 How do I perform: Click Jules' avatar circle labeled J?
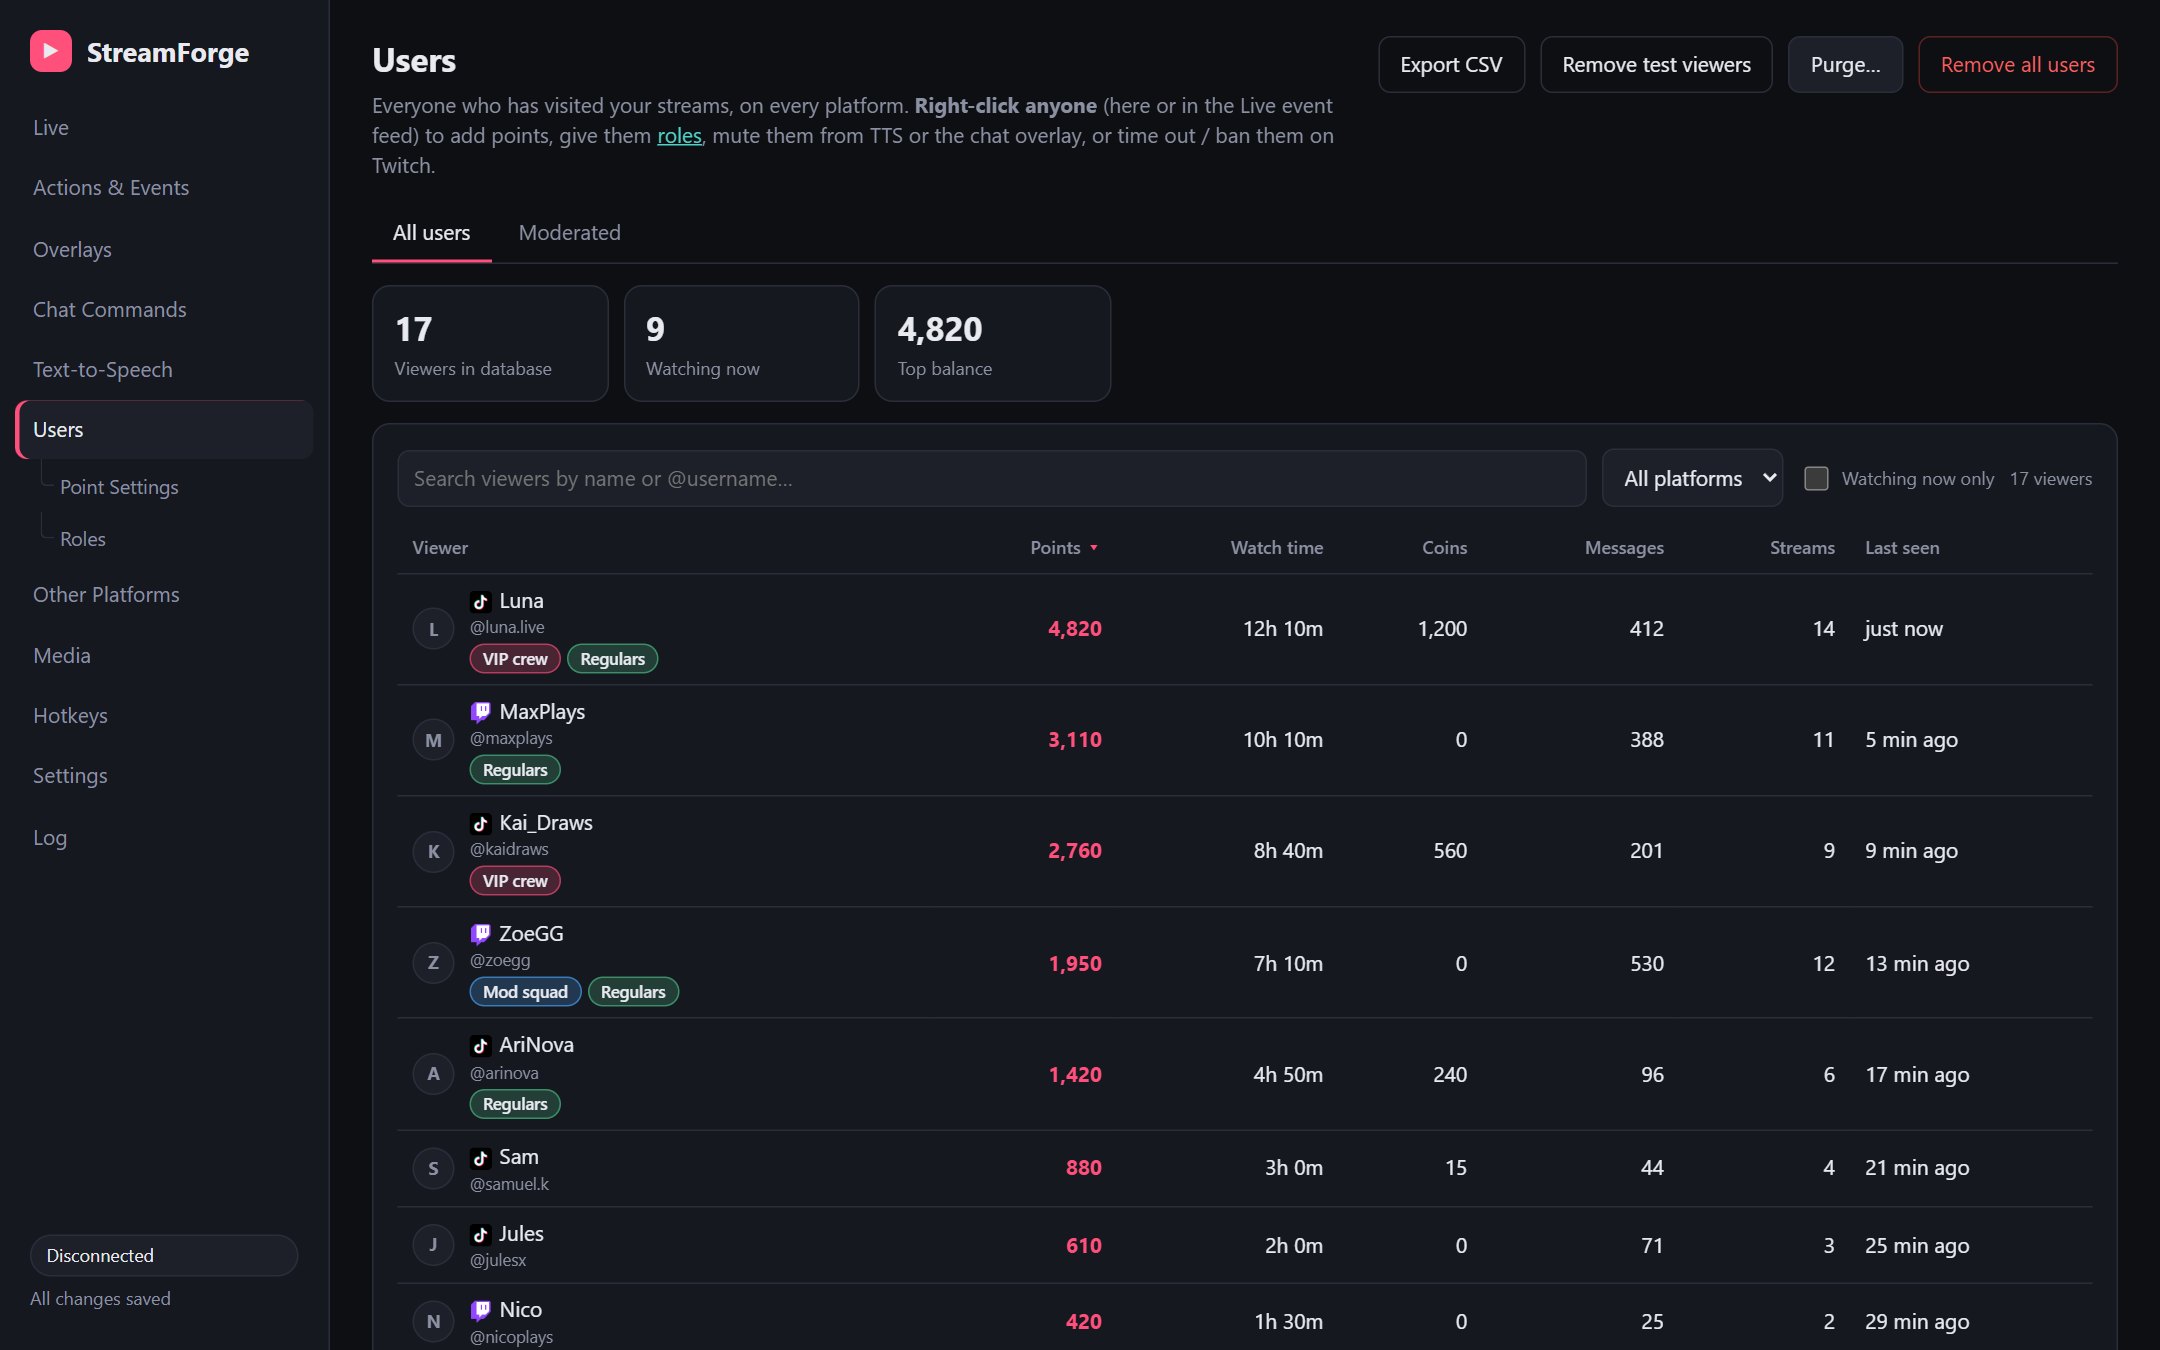(x=433, y=1245)
